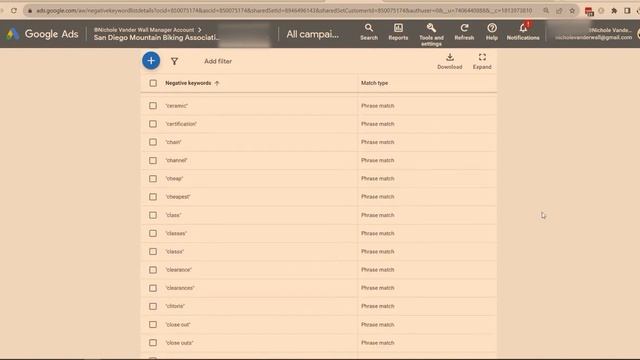Screen dimensions: 640x360
Task: Check the 'close outs' keyword row
Action: coord(153,343)
